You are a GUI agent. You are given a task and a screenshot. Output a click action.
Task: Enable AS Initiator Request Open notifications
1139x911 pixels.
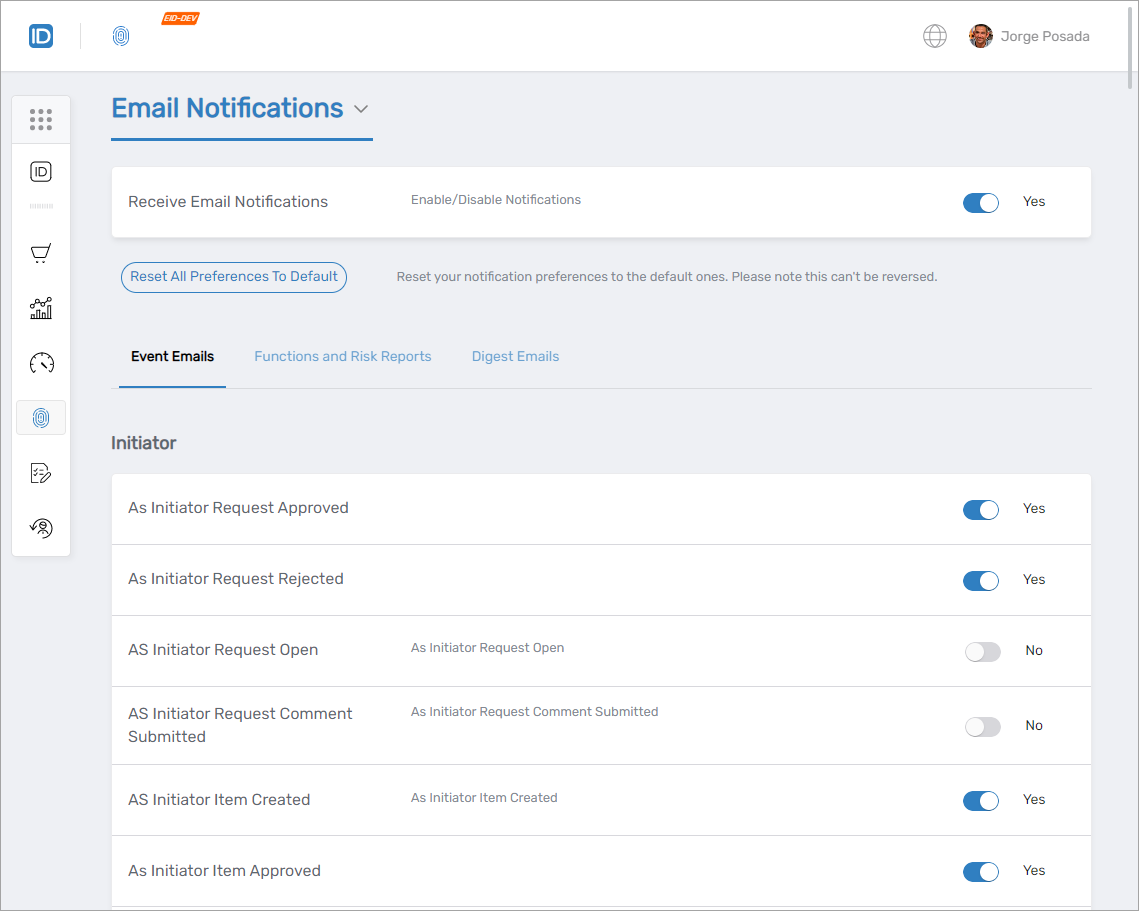982,651
